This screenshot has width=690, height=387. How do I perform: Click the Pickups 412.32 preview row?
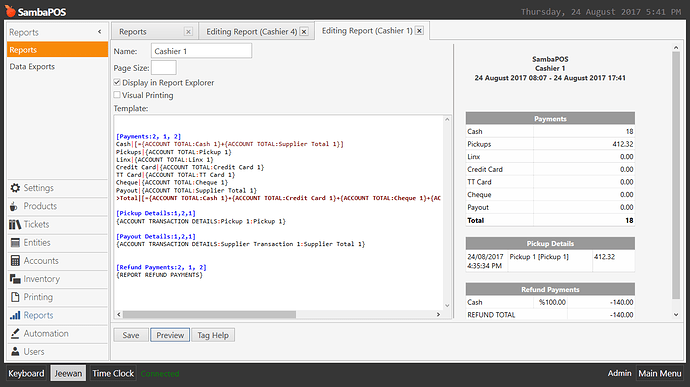pyautogui.click(x=550, y=144)
